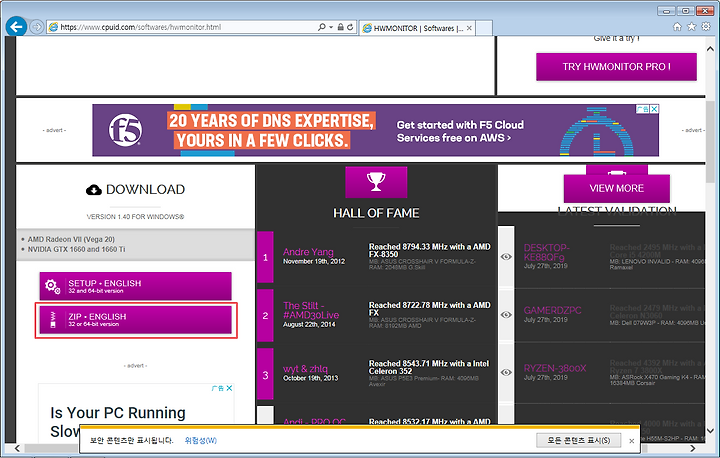Viewport: 720px width, 458px height.
Task: Click Reached 8794.33 MHz record text
Action: pyautogui.click(x=430, y=250)
